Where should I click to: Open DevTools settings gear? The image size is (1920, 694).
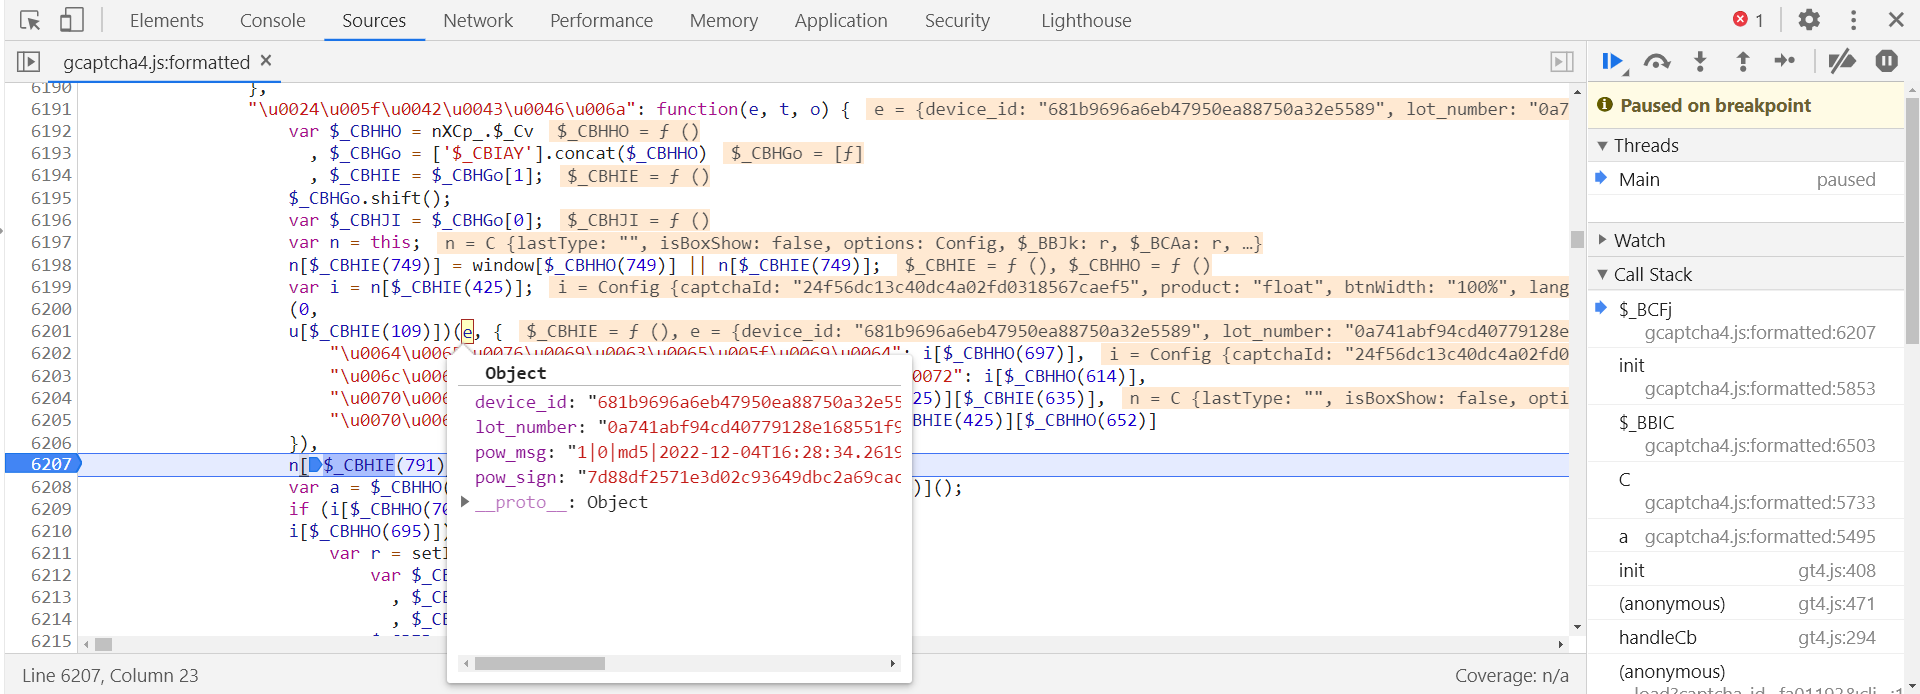[x=1809, y=20]
